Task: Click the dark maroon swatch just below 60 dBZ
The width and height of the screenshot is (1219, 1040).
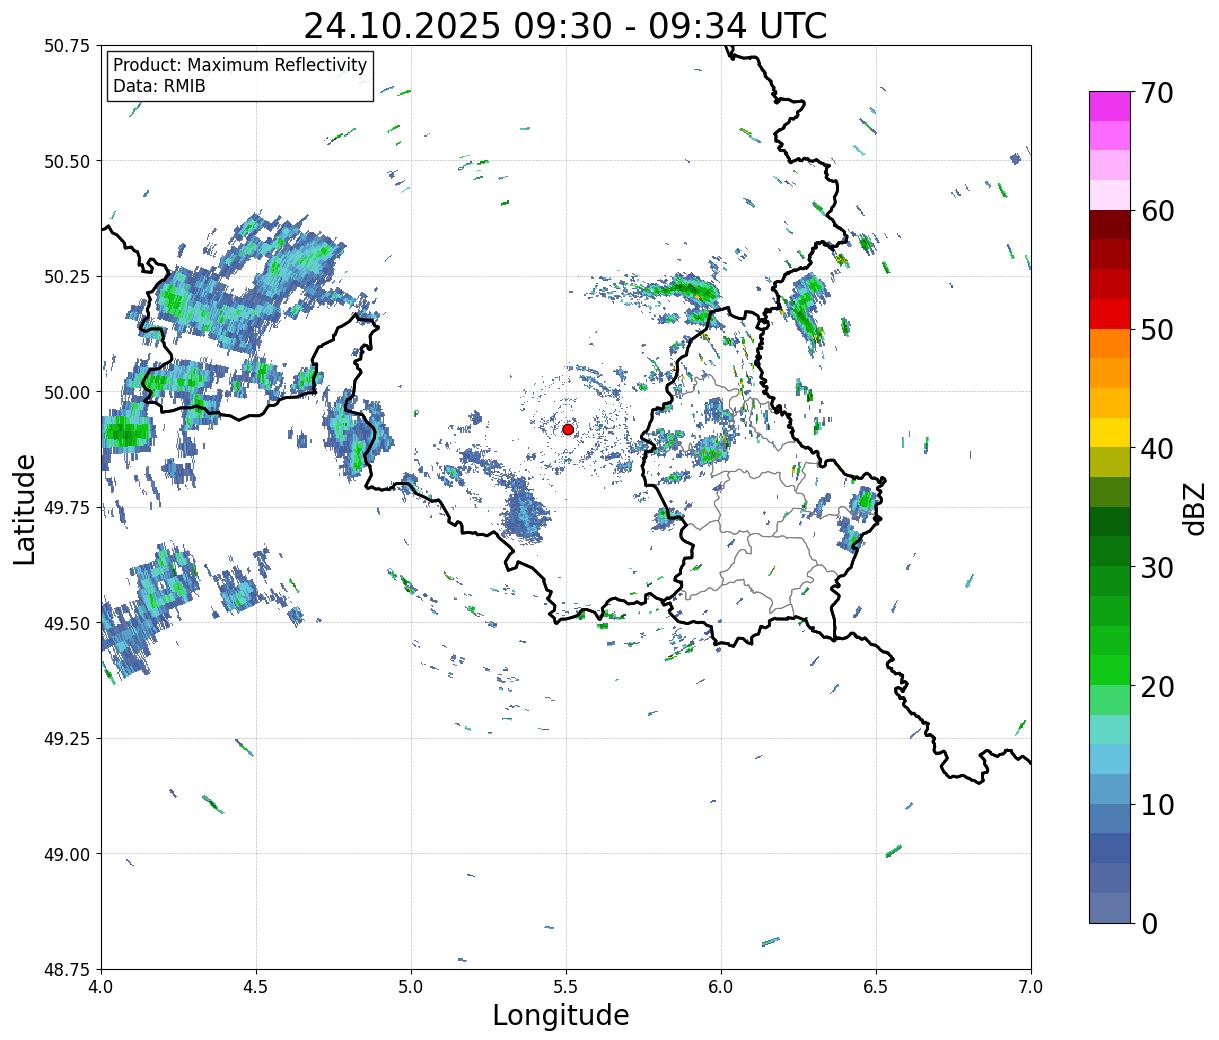Action: [x=1110, y=225]
